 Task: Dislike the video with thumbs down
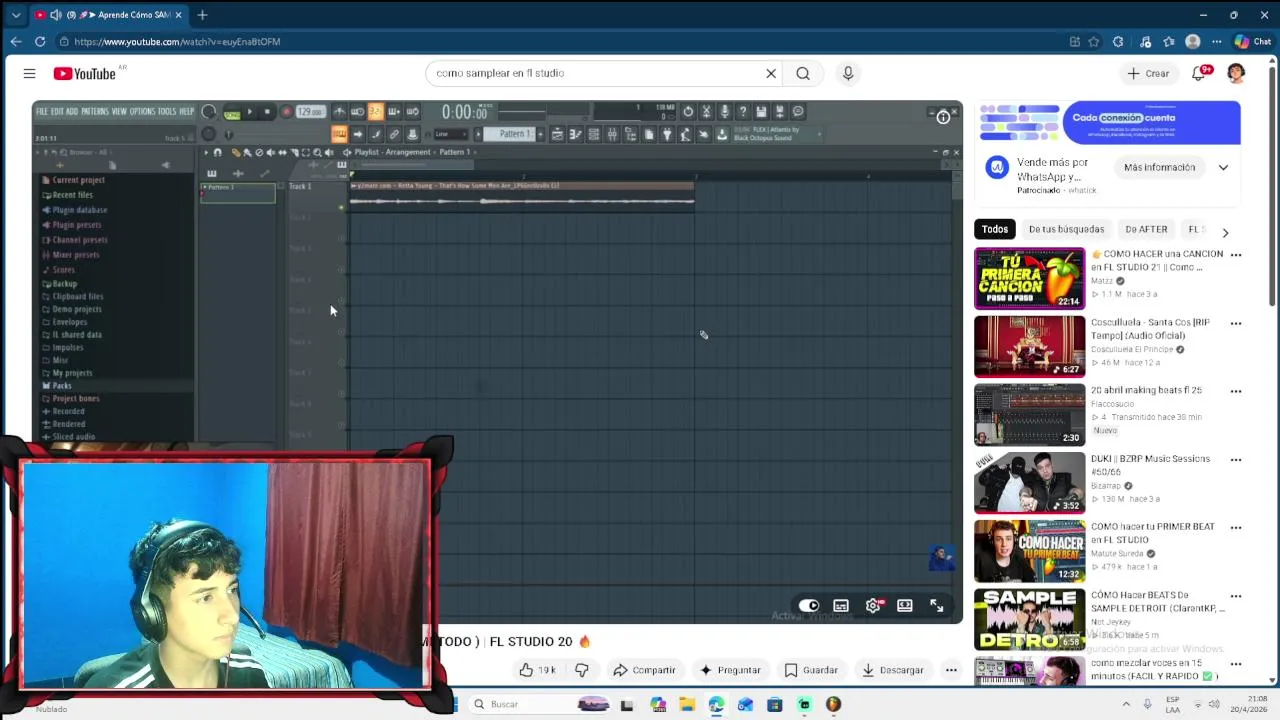[x=581, y=670]
